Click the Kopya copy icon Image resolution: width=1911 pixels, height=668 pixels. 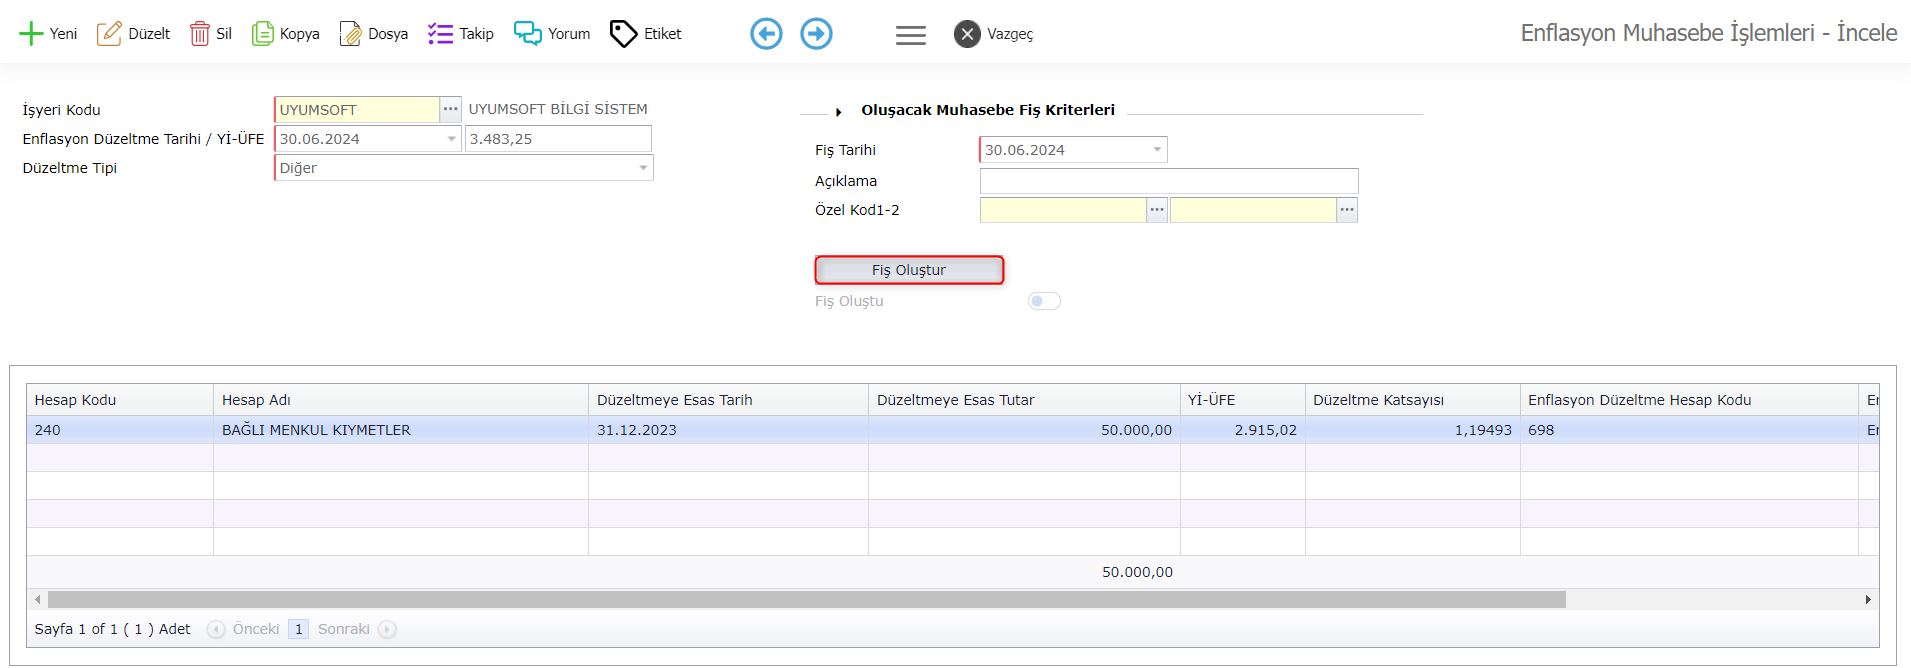tap(262, 34)
